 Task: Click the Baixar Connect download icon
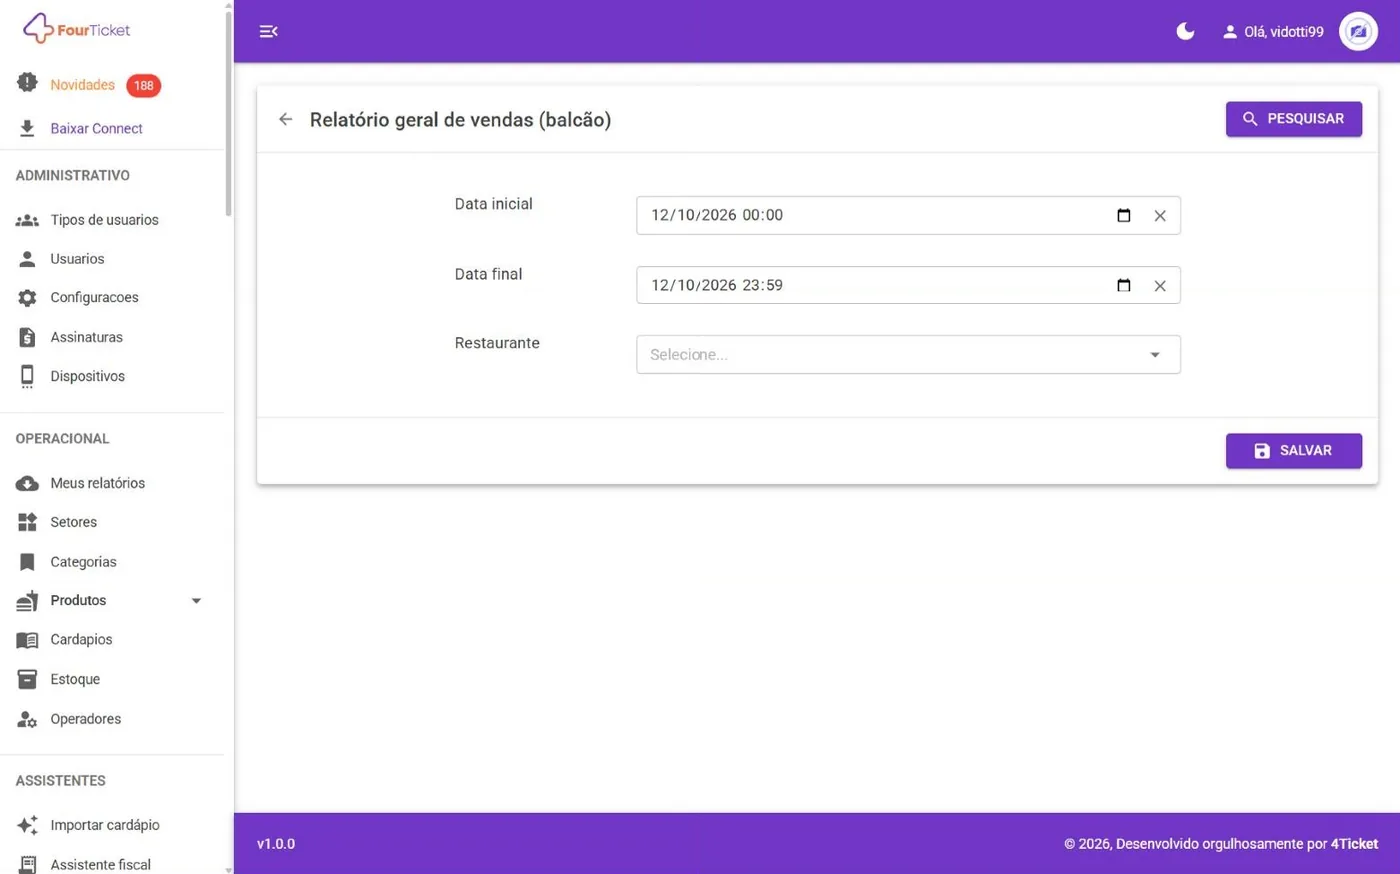point(27,128)
